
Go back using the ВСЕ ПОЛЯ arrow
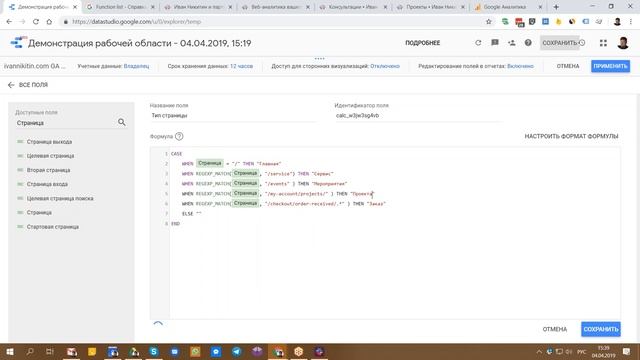11,85
